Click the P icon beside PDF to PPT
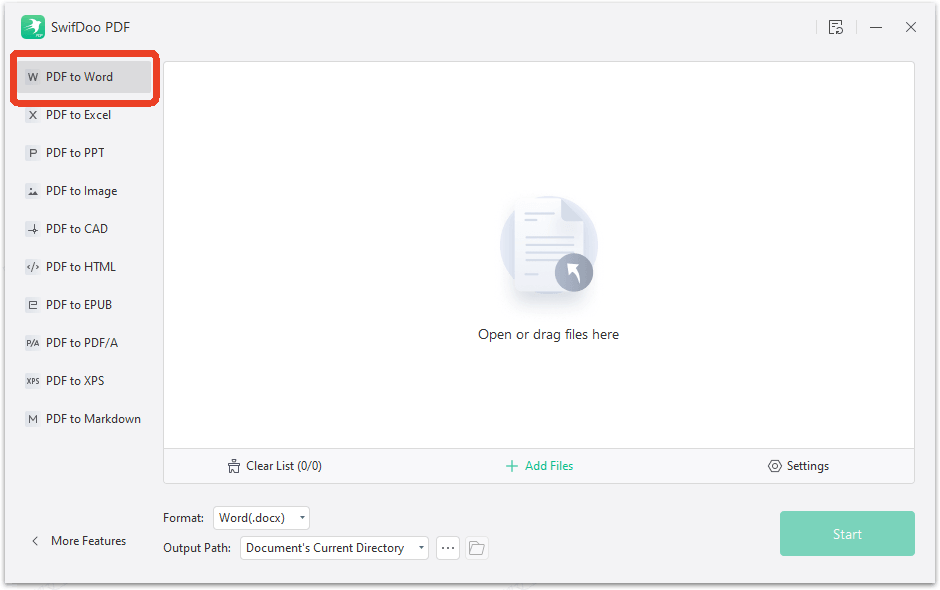This screenshot has width=940, height=590. coord(33,153)
